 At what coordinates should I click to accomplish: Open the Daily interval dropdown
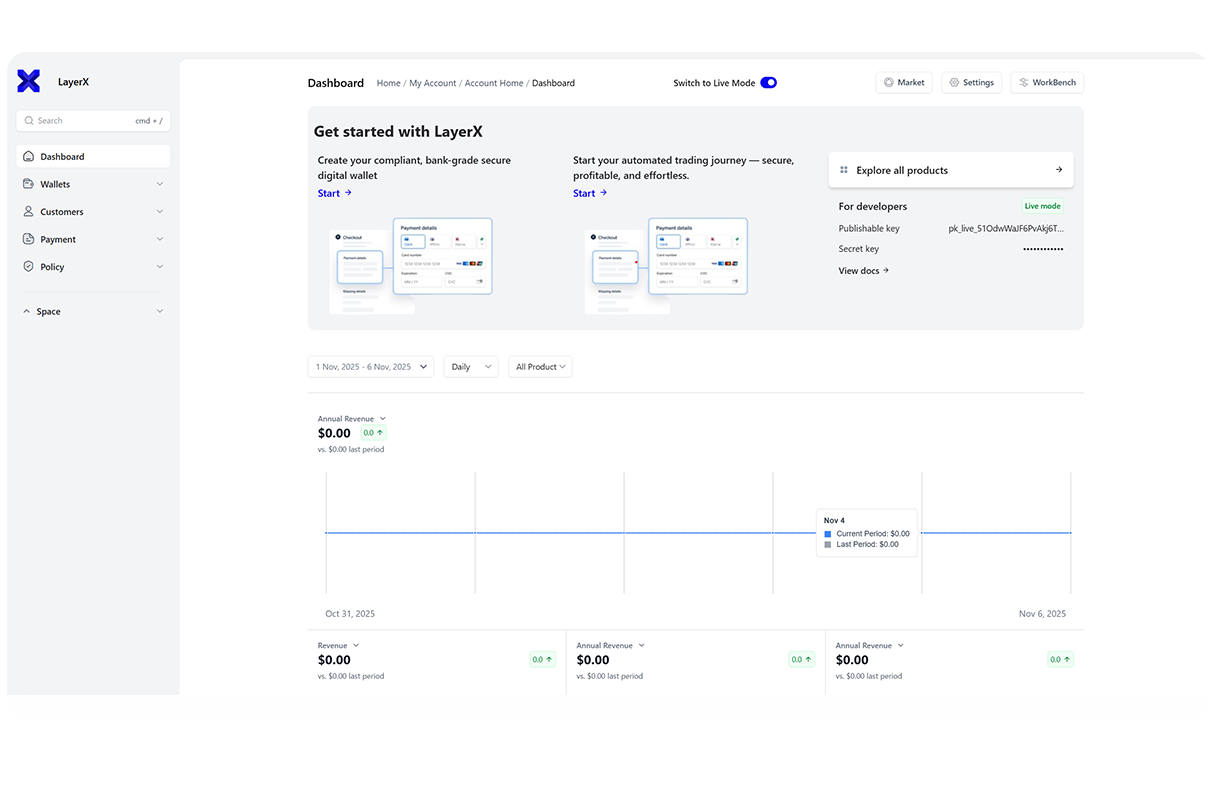click(x=470, y=367)
